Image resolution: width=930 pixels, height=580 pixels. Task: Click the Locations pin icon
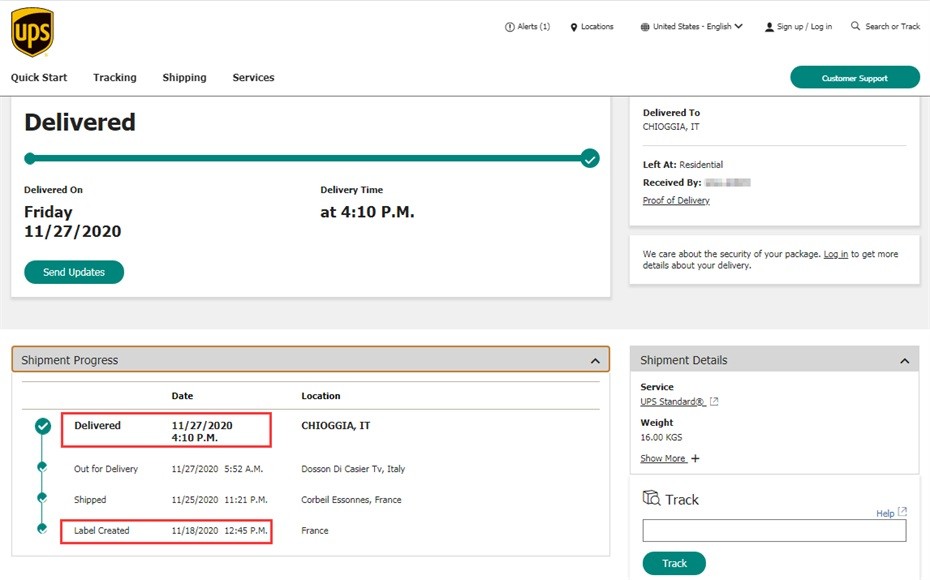574,27
